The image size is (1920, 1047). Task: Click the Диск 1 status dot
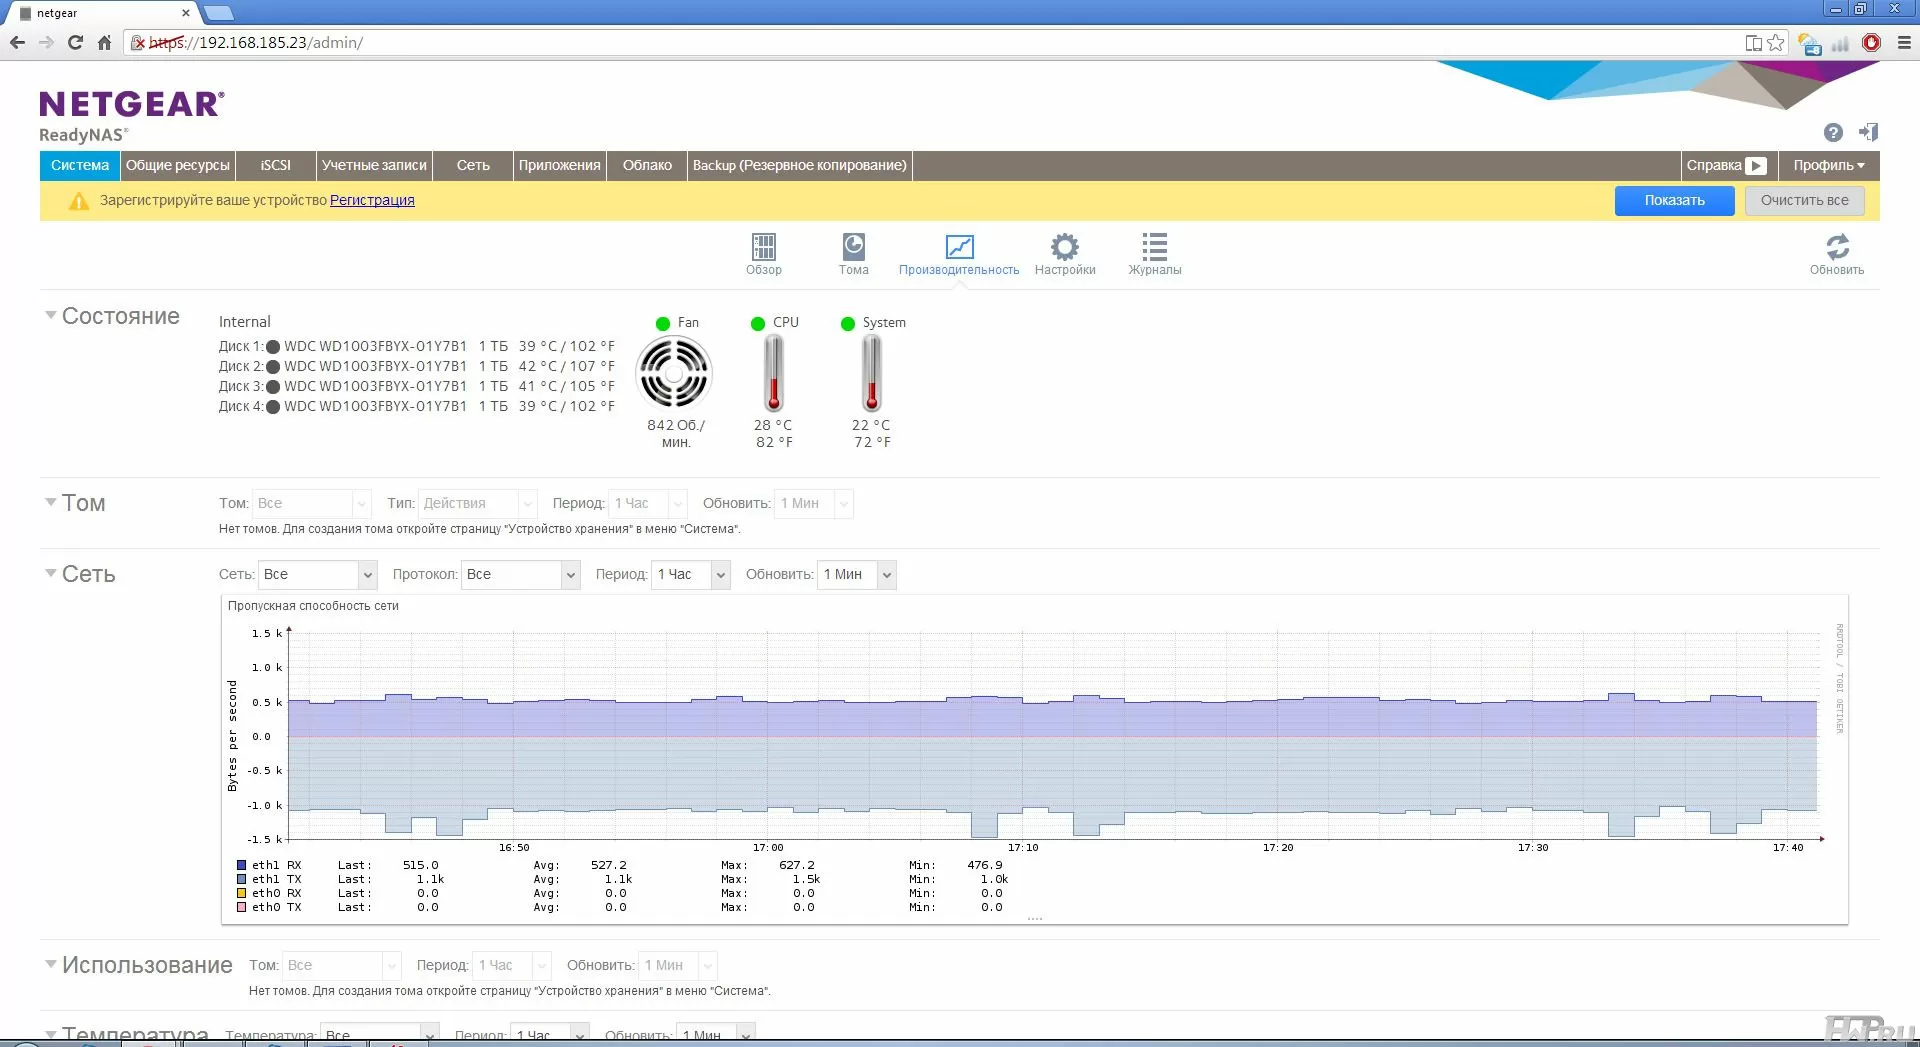coord(273,347)
